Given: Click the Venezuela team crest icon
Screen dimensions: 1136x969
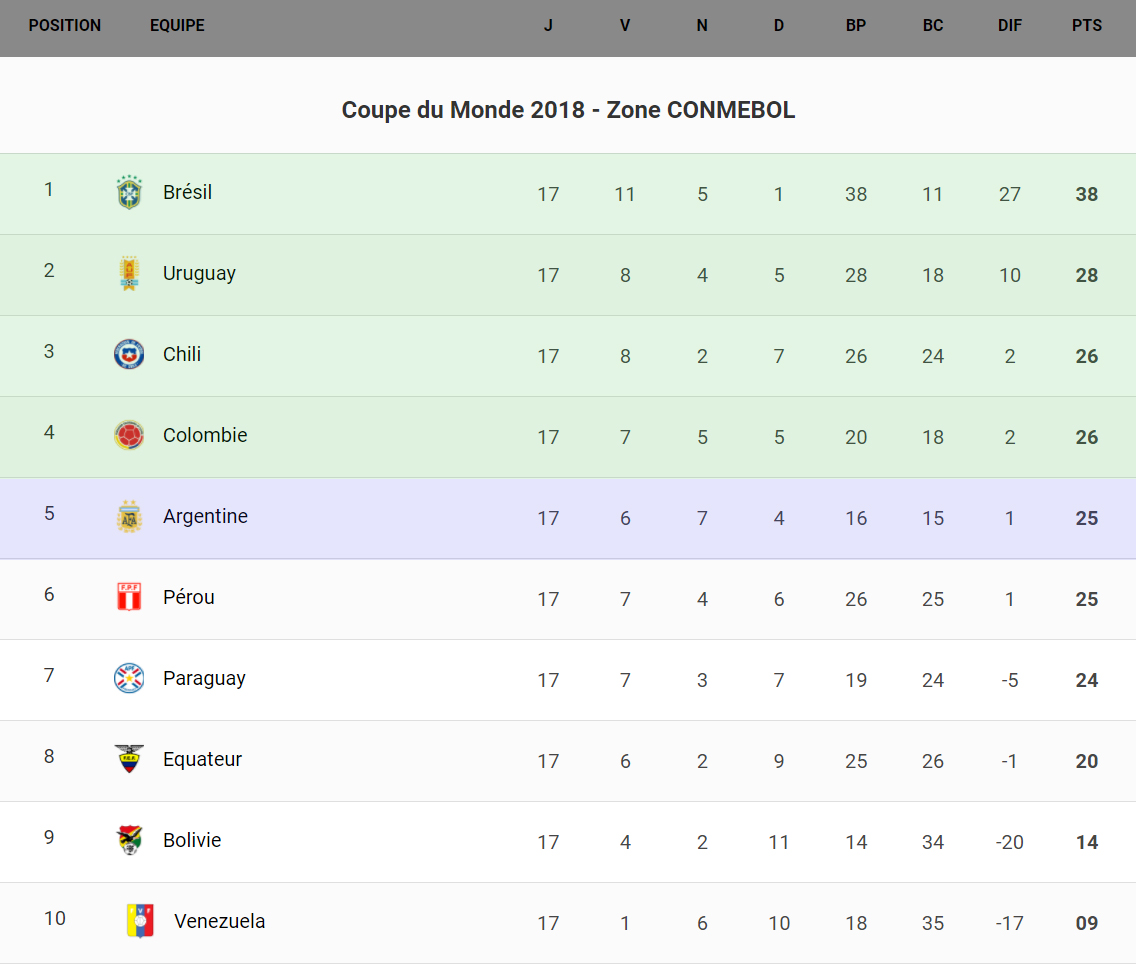Looking at the screenshot, I should click(x=140, y=921).
